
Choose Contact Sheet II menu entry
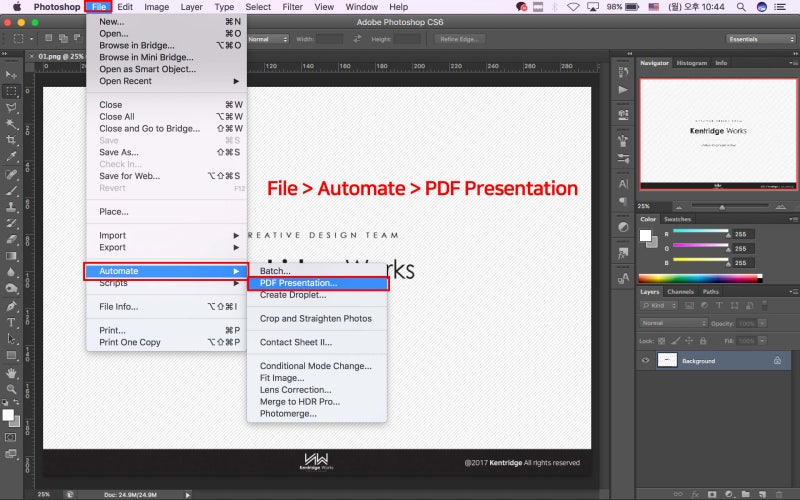coord(317,342)
